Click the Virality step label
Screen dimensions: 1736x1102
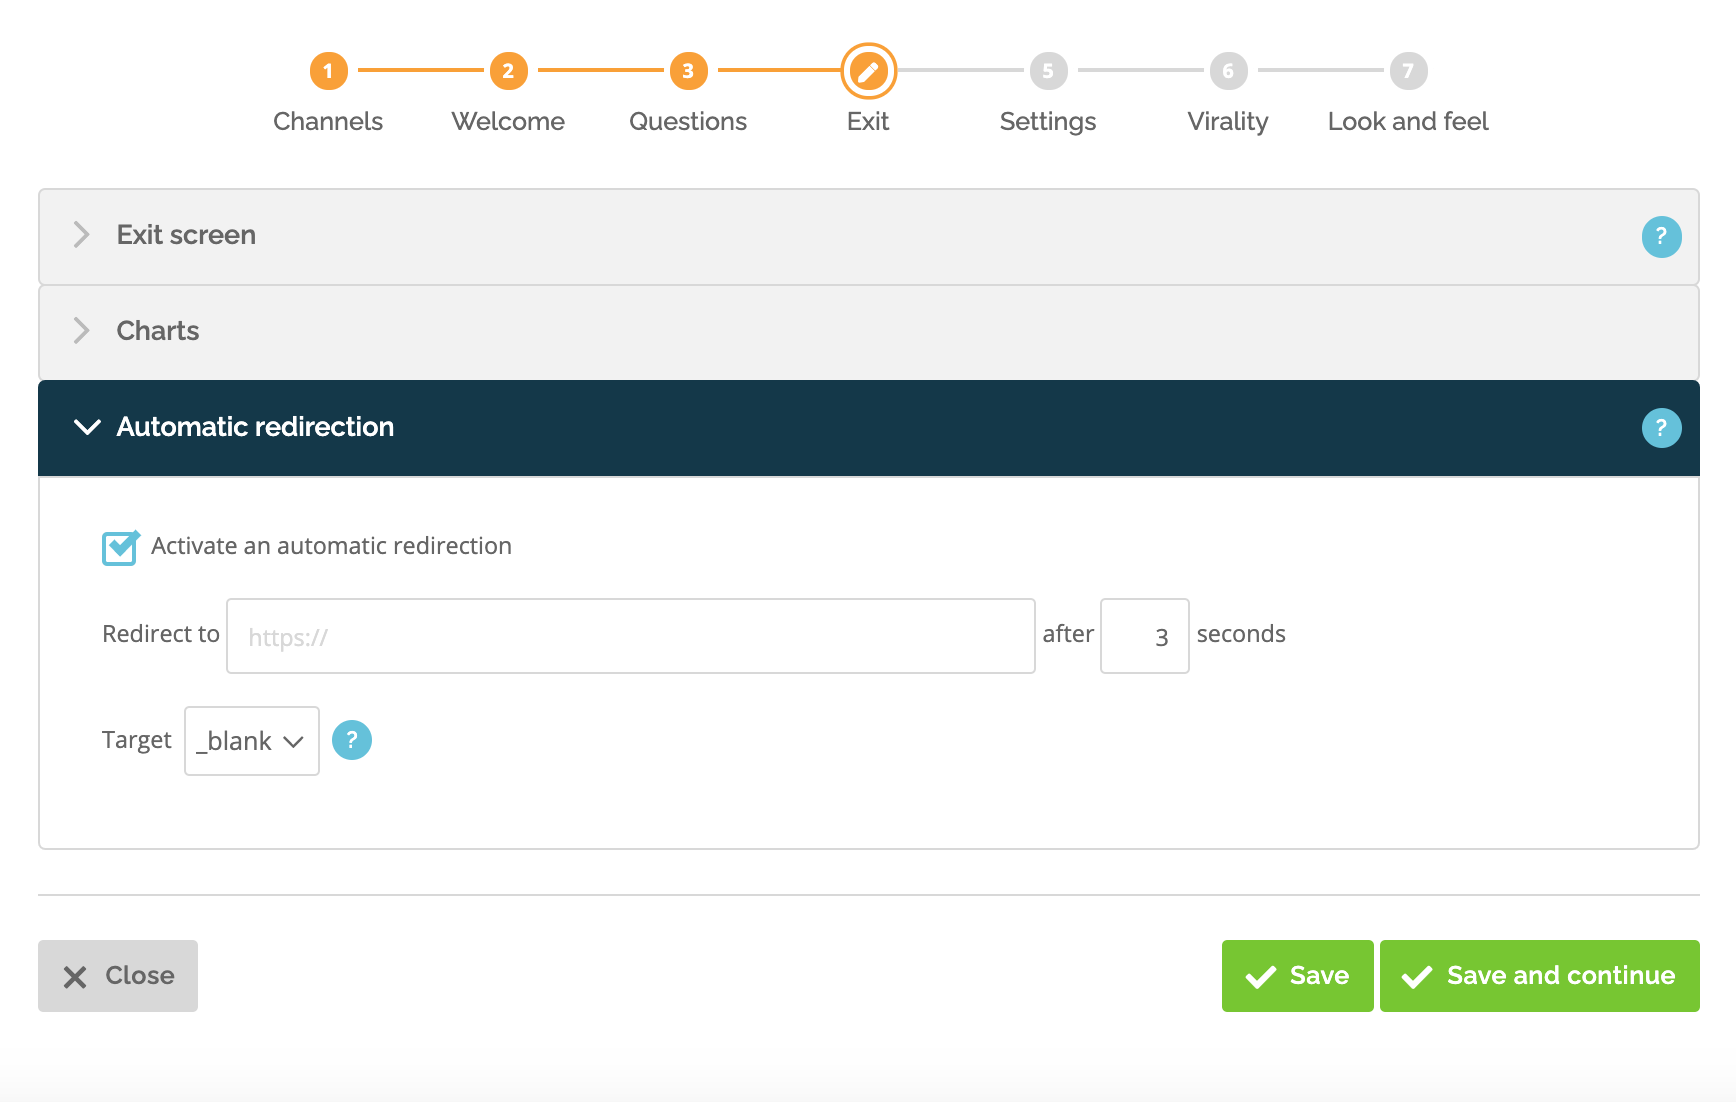[1228, 122]
